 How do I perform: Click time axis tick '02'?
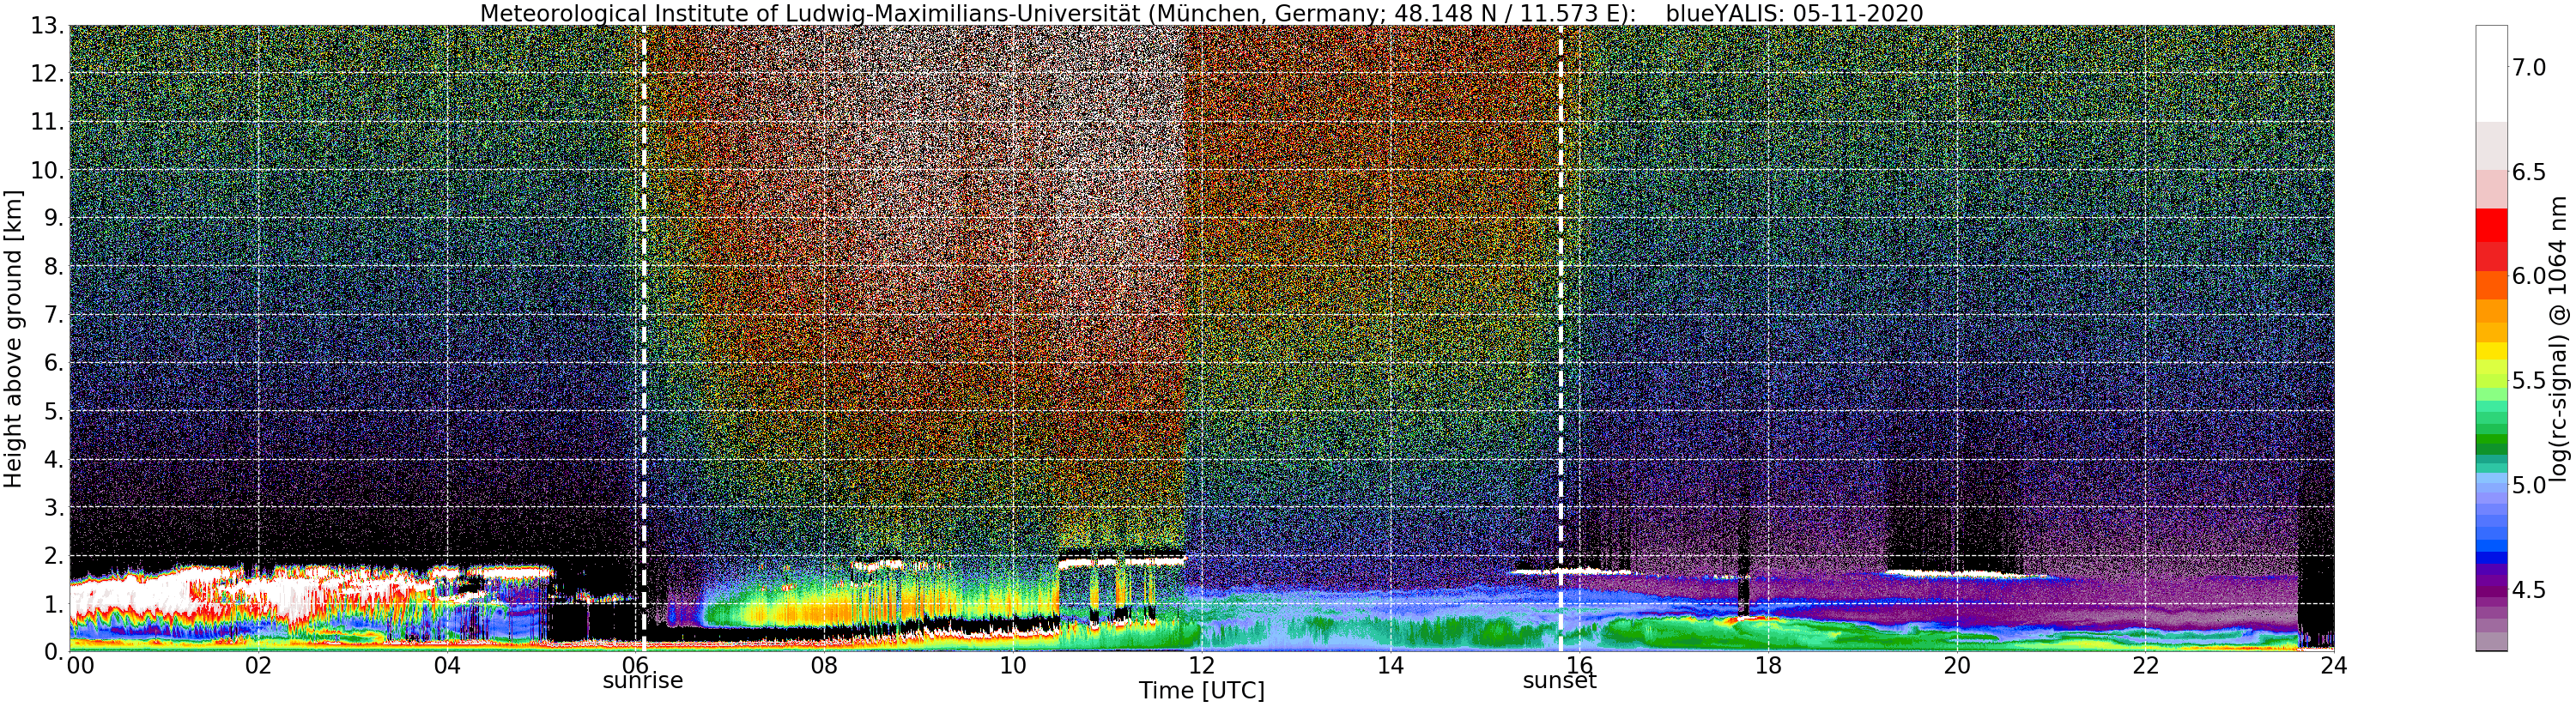coord(258,666)
